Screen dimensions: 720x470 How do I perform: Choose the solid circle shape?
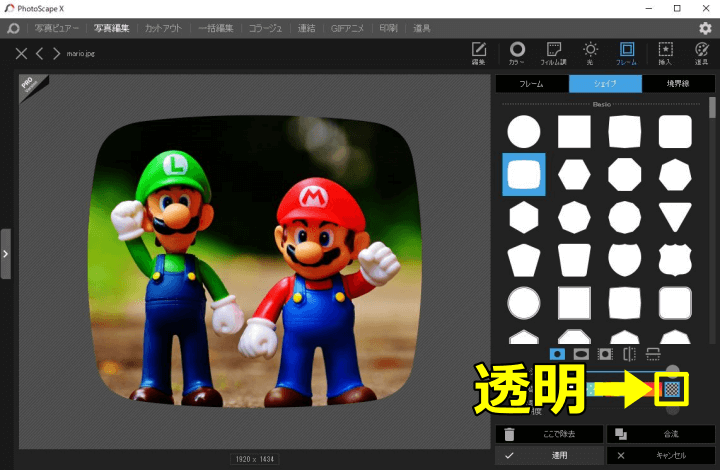coord(523,132)
